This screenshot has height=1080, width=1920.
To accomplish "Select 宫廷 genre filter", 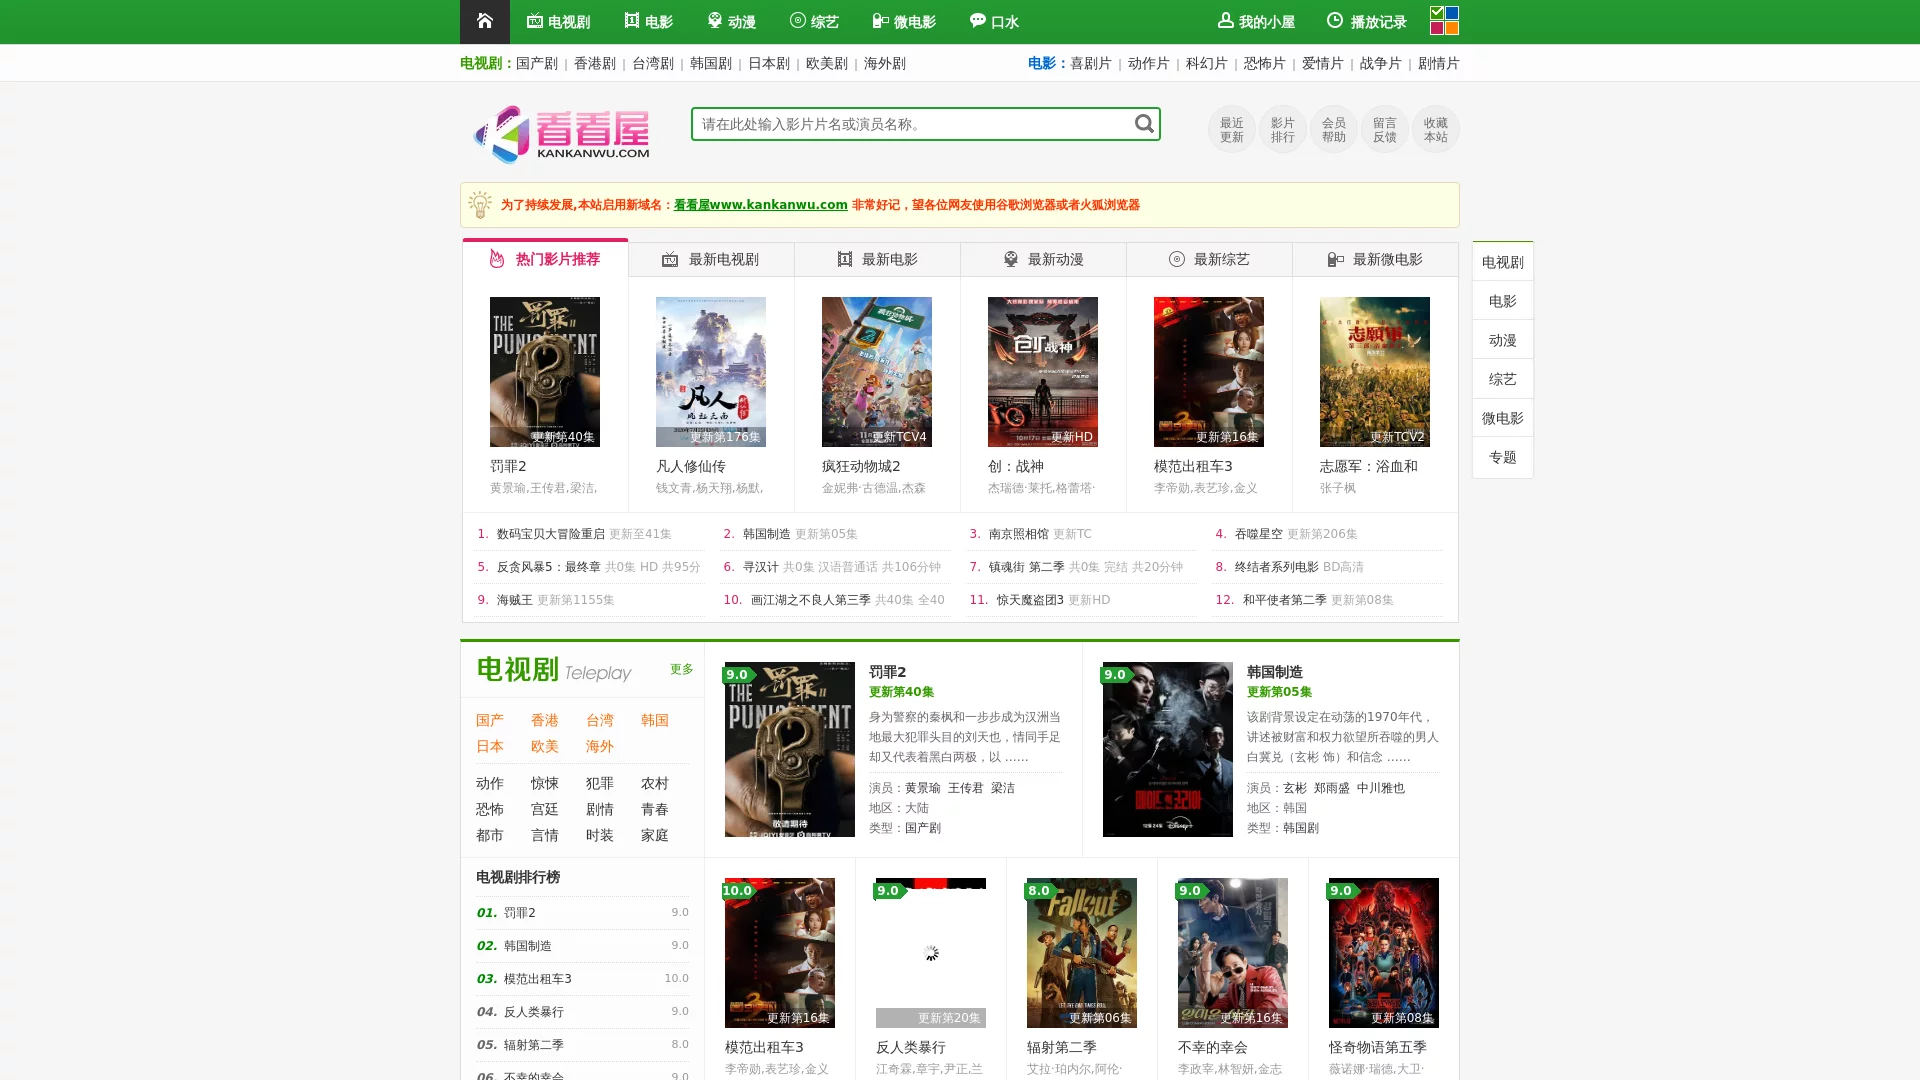I will click(x=545, y=809).
